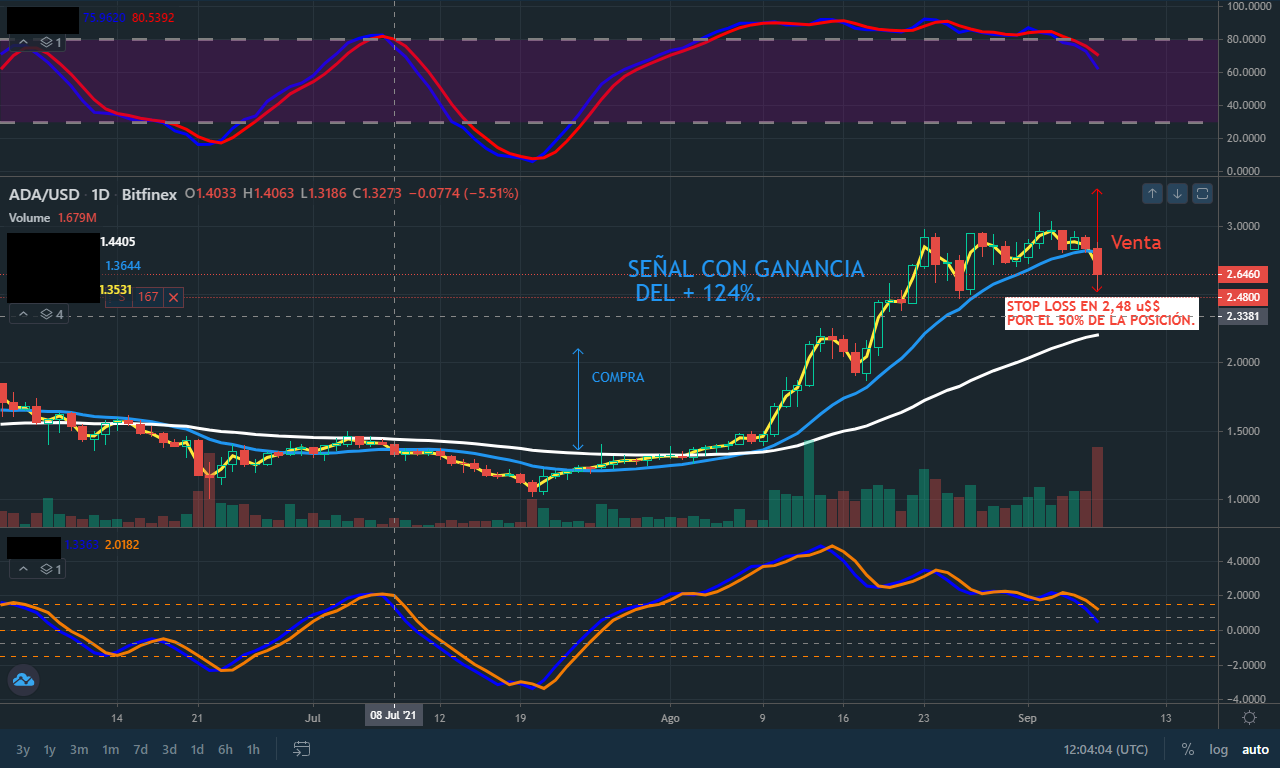Collapse the top stochastic indicator pane
Viewport: 1280px width, 768px height.
click(22, 42)
